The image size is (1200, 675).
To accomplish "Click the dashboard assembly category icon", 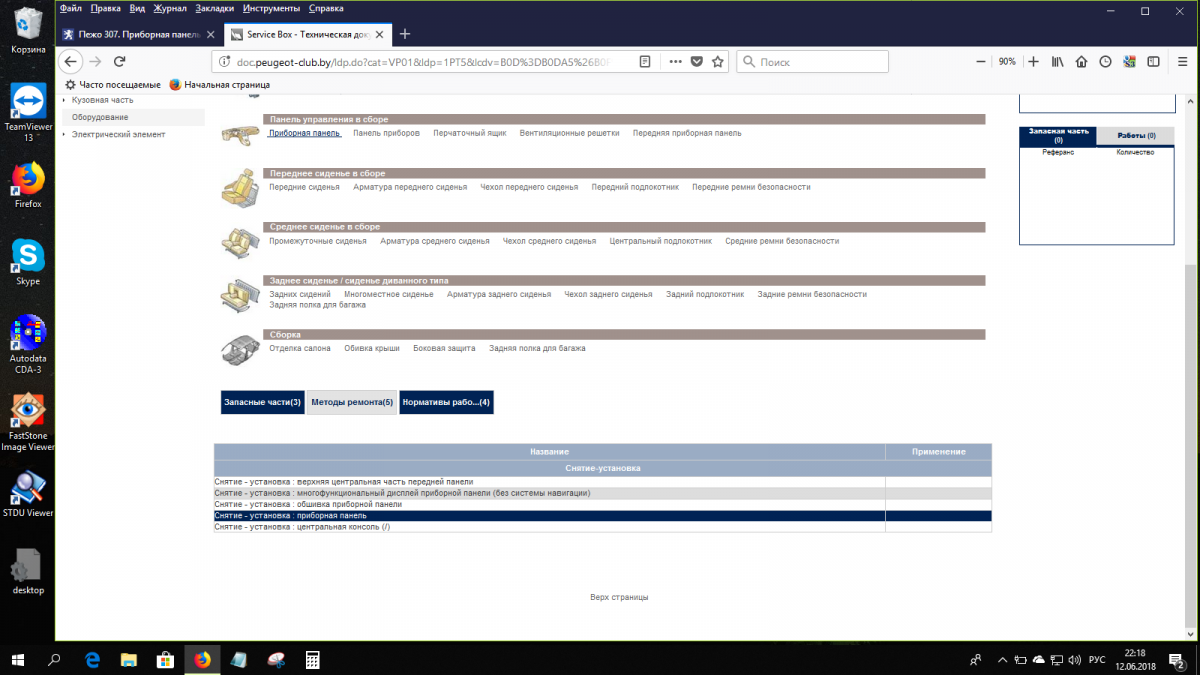I will [x=239, y=134].
